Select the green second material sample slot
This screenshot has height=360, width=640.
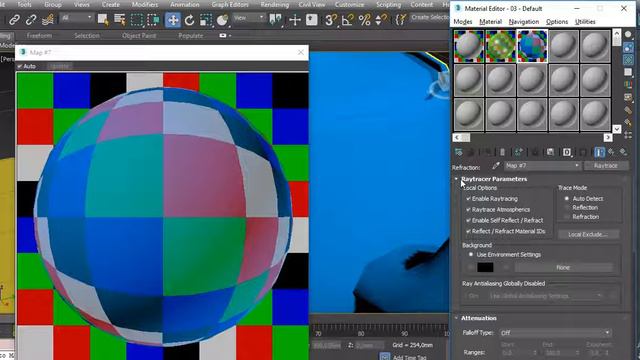(x=501, y=46)
